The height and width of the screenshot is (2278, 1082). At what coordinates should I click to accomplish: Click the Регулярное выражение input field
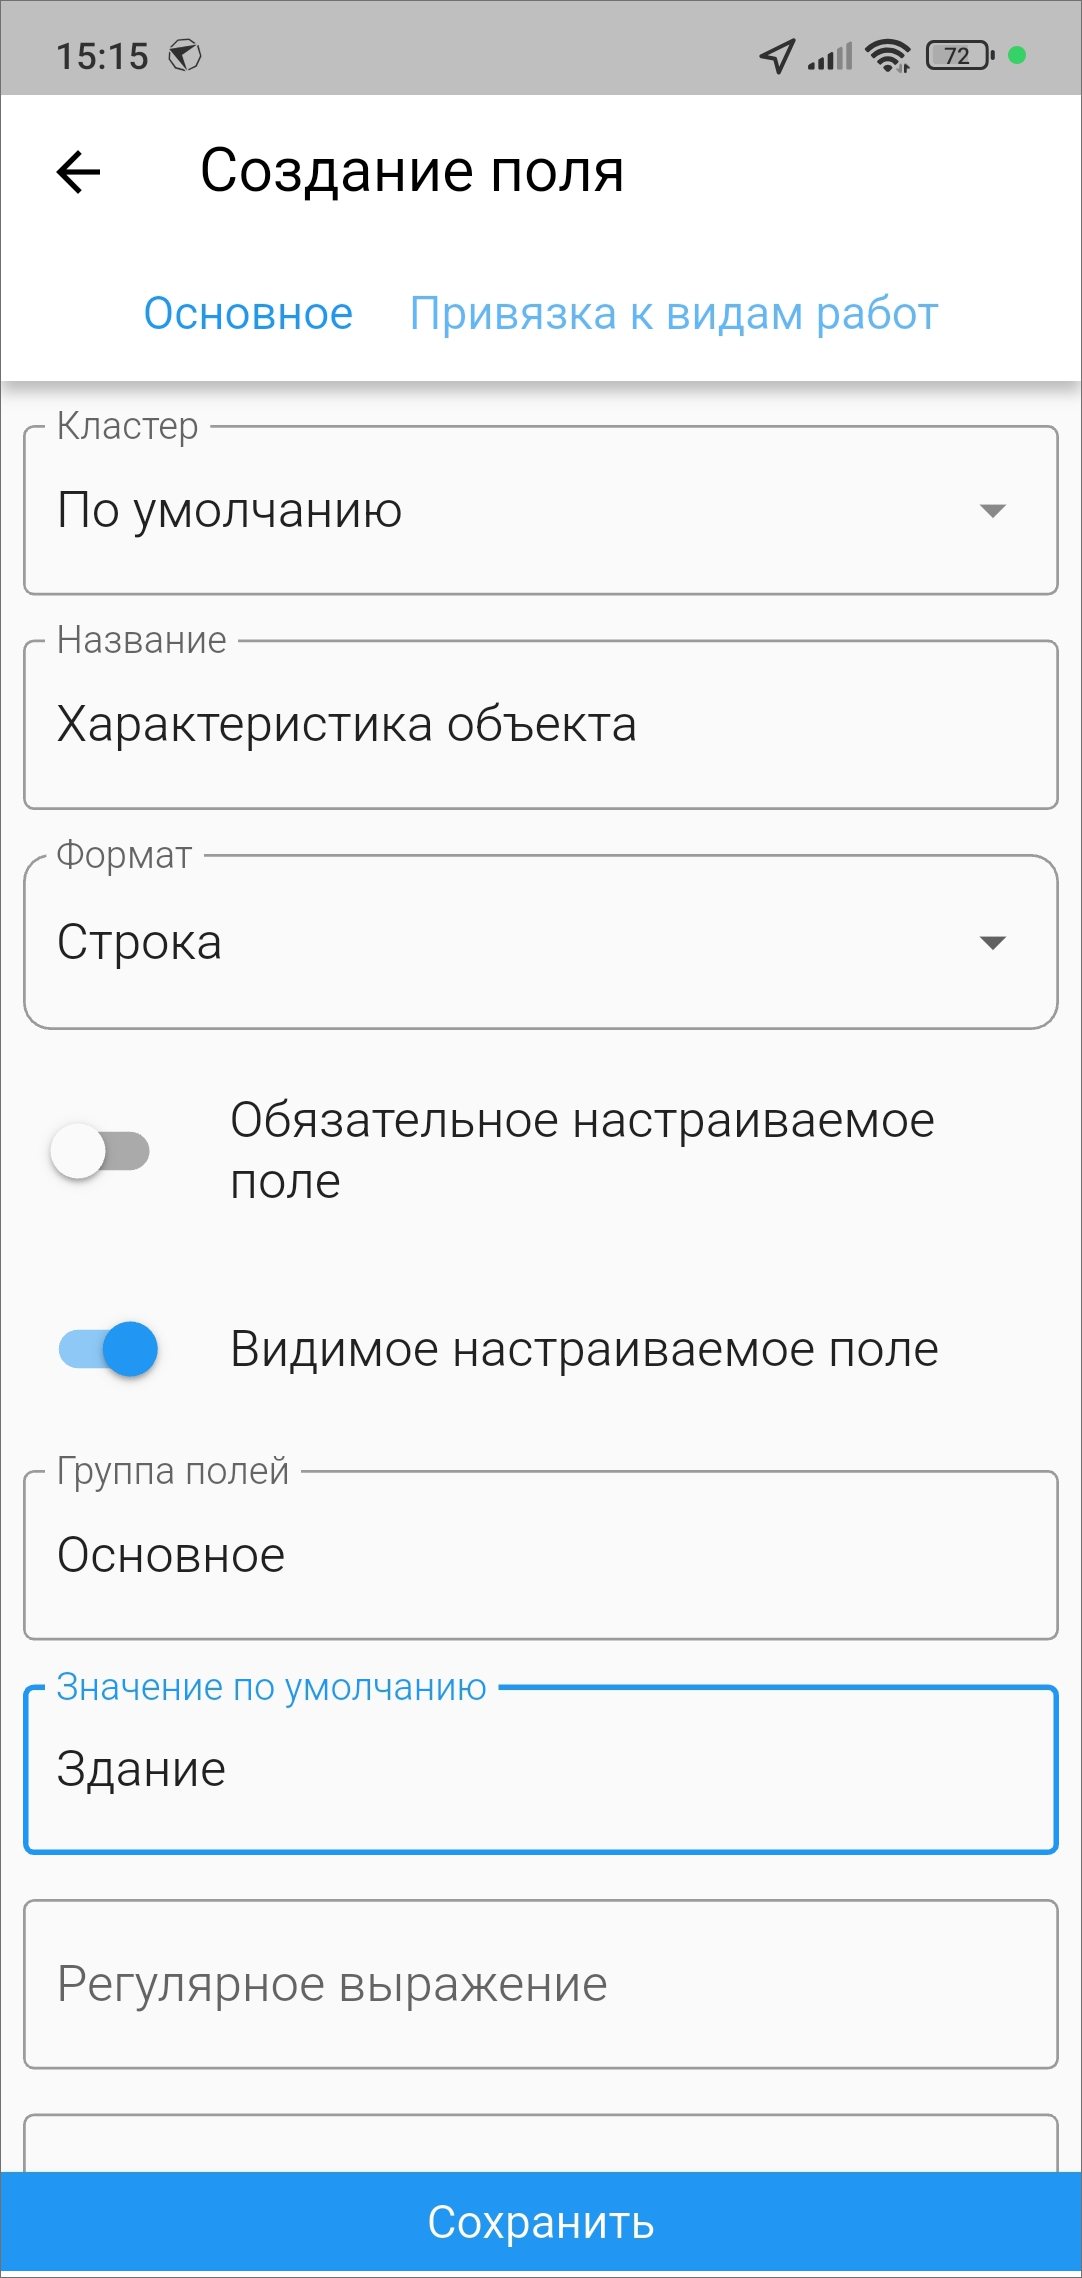[540, 1985]
